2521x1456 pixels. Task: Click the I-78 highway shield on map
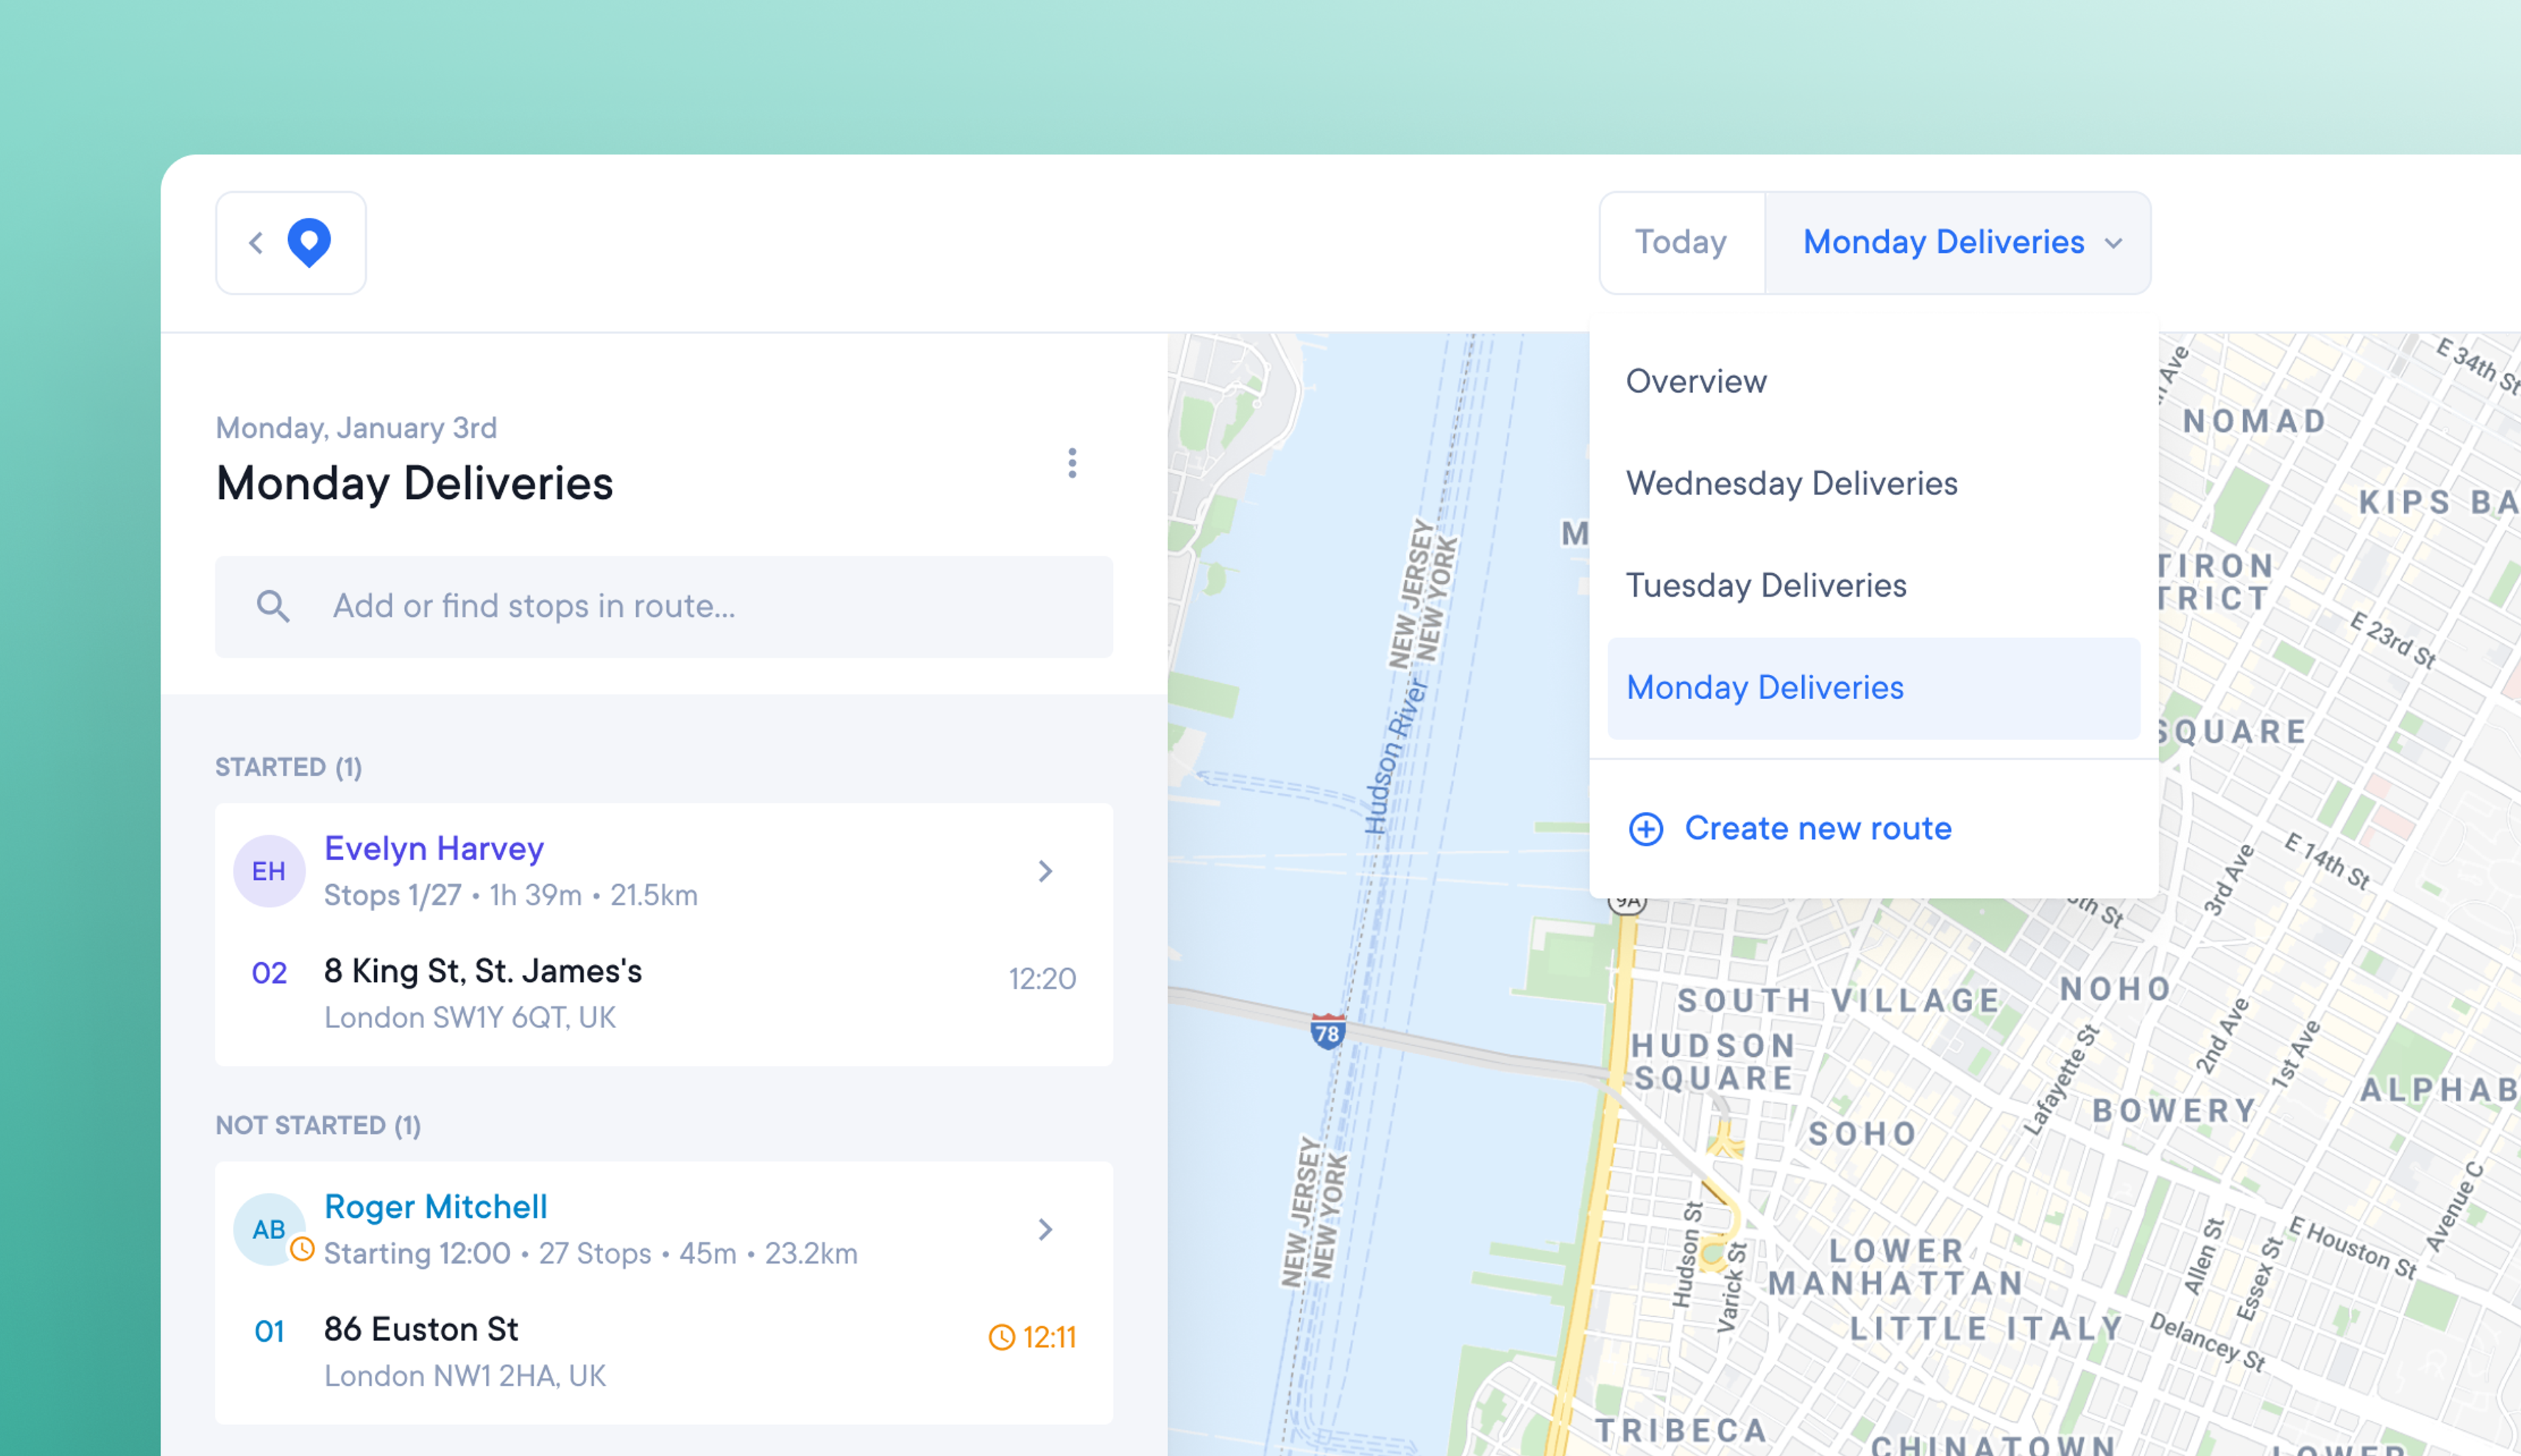pos(1327,1031)
